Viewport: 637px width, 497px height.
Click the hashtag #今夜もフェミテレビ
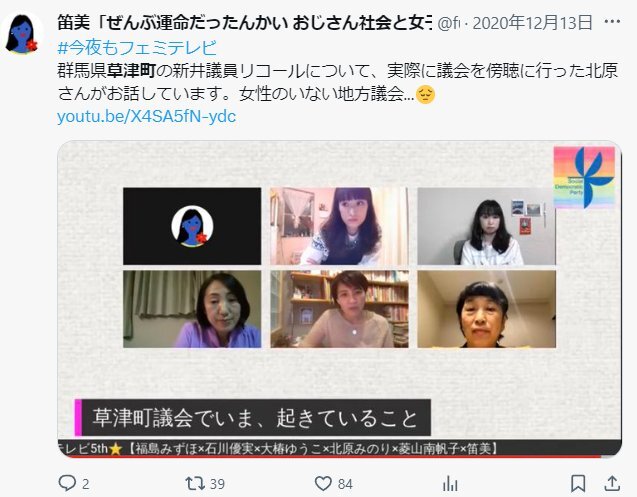click(137, 48)
